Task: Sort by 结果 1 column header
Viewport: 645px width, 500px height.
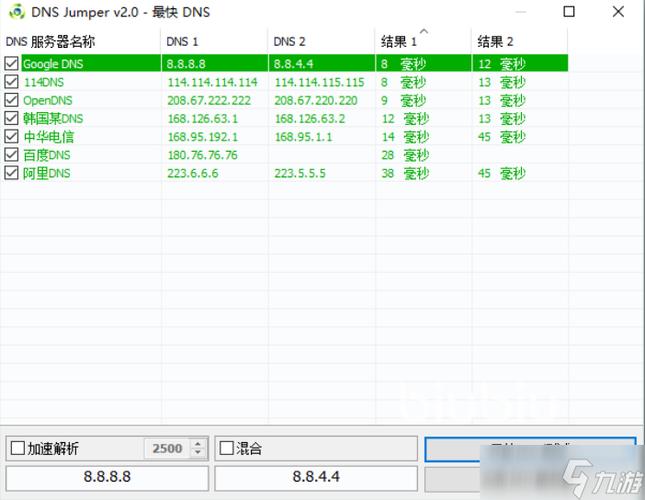Action: pos(423,41)
